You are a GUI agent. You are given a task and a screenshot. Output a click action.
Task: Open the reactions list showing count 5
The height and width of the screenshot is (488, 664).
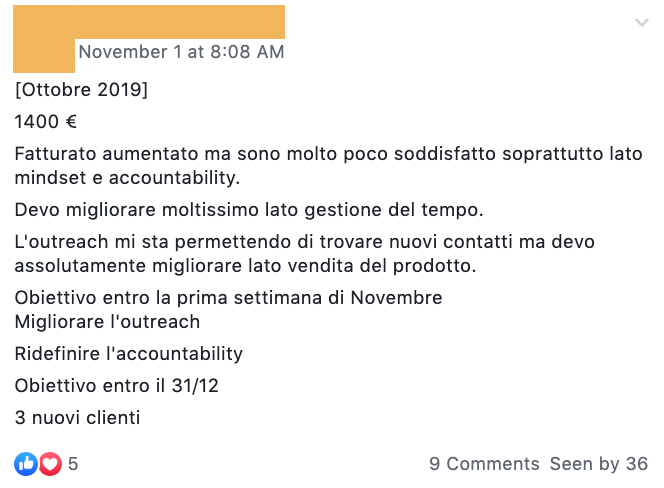[x=73, y=463]
